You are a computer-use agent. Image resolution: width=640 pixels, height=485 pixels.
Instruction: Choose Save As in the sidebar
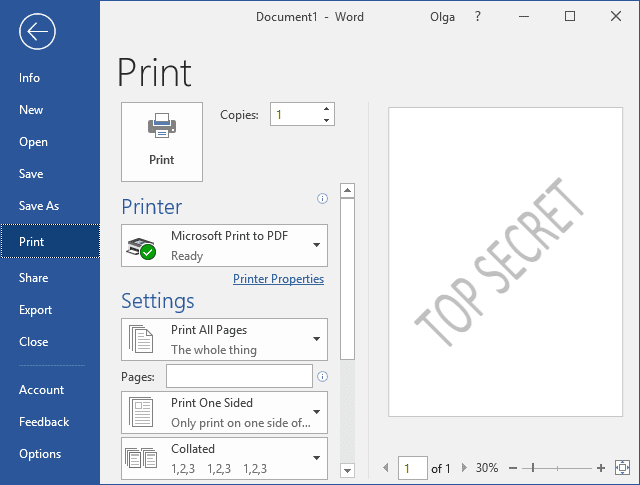50,206
